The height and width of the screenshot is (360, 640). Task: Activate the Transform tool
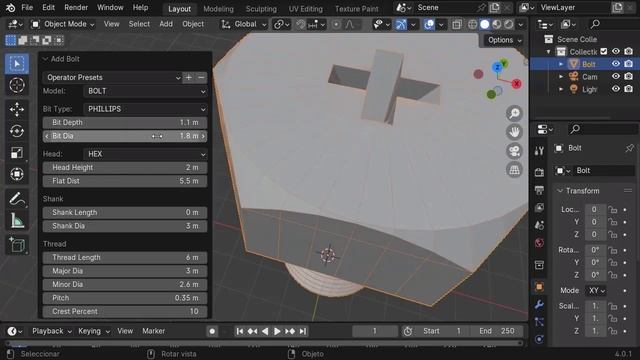click(17, 174)
